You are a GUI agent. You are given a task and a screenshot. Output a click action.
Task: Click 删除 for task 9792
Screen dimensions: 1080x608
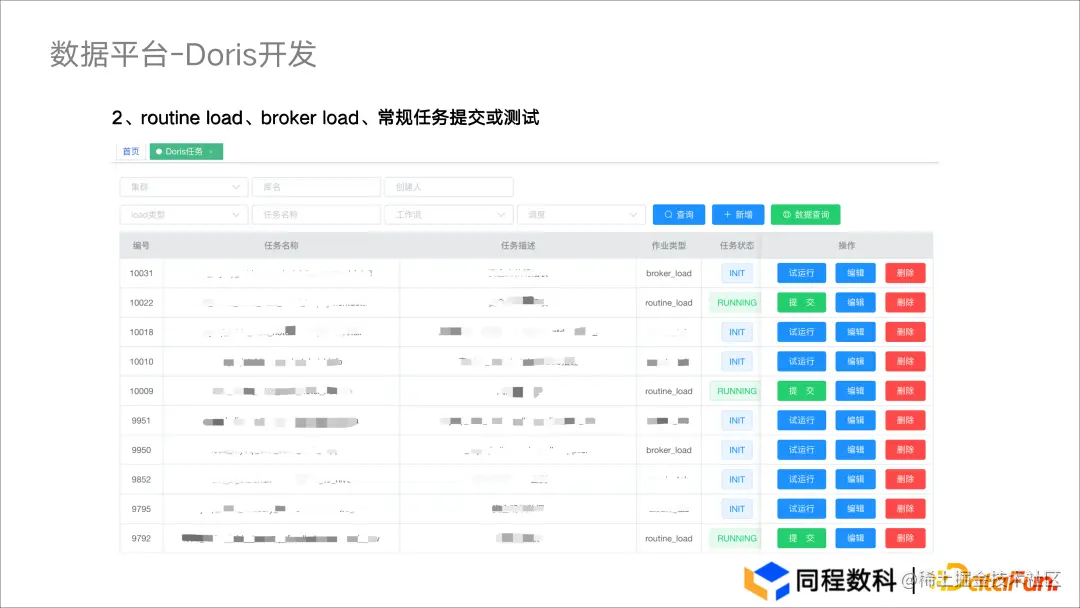tap(905, 538)
